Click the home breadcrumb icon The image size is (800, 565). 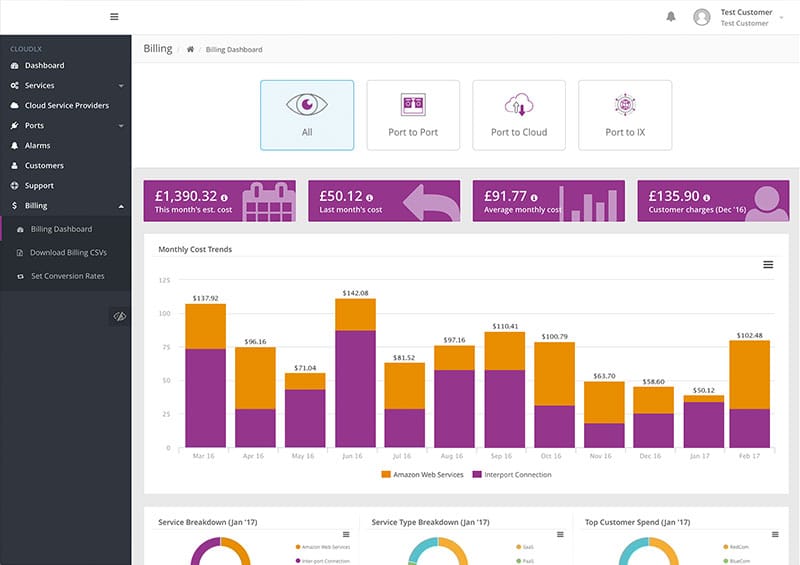[x=190, y=49]
